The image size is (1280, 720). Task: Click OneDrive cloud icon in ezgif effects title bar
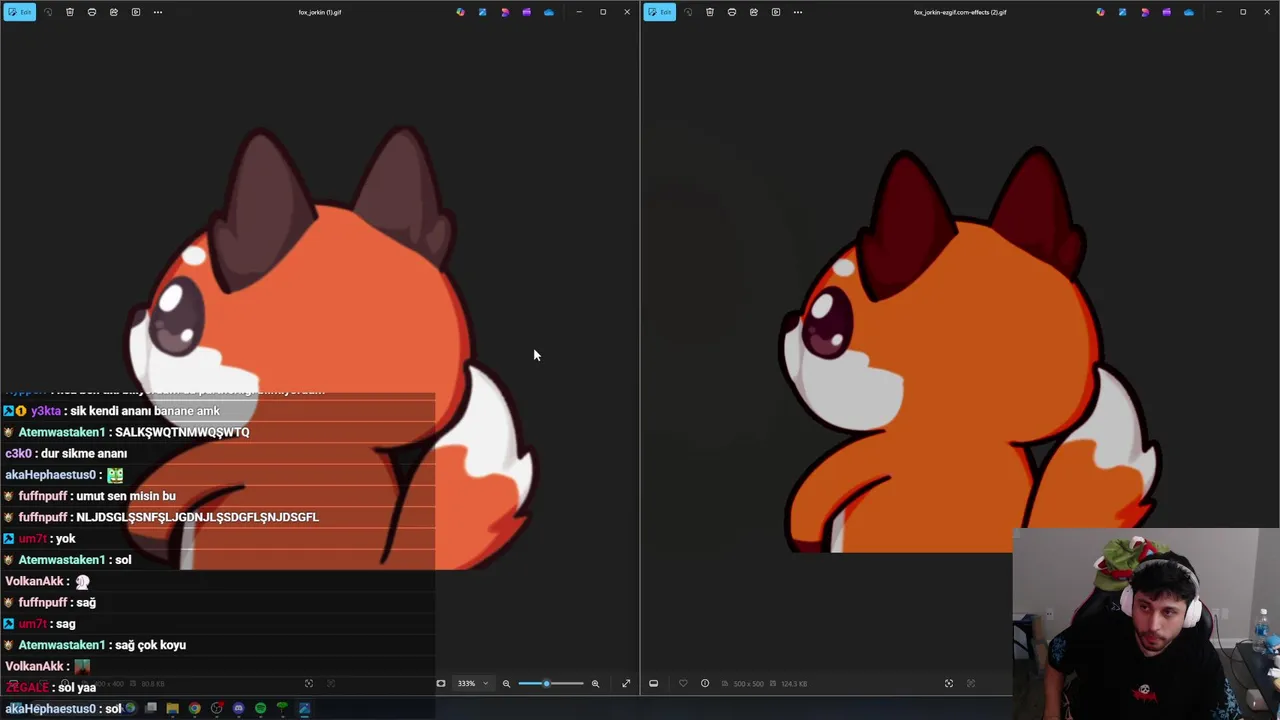pyautogui.click(x=1189, y=12)
